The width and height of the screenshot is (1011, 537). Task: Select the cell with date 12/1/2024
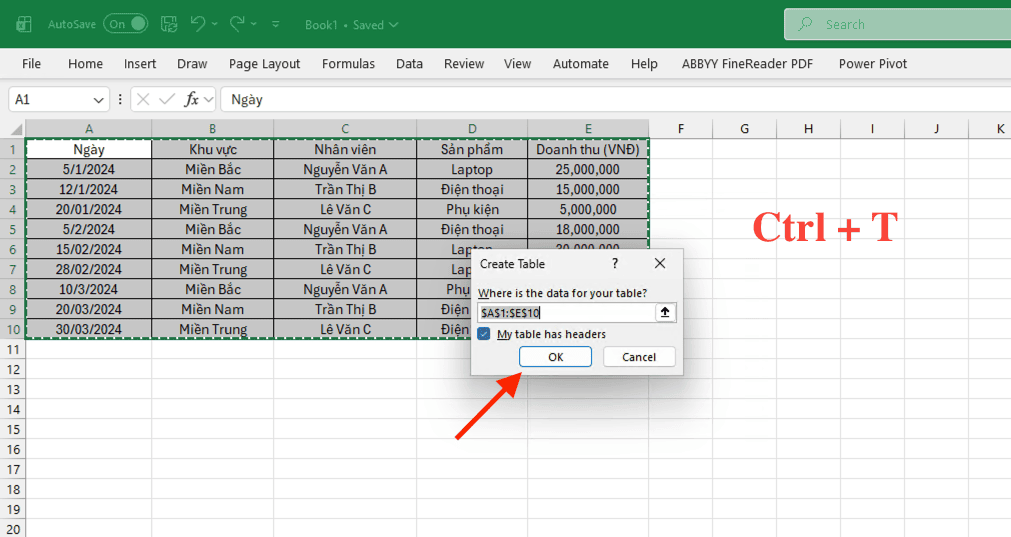pyautogui.click(x=88, y=190)
